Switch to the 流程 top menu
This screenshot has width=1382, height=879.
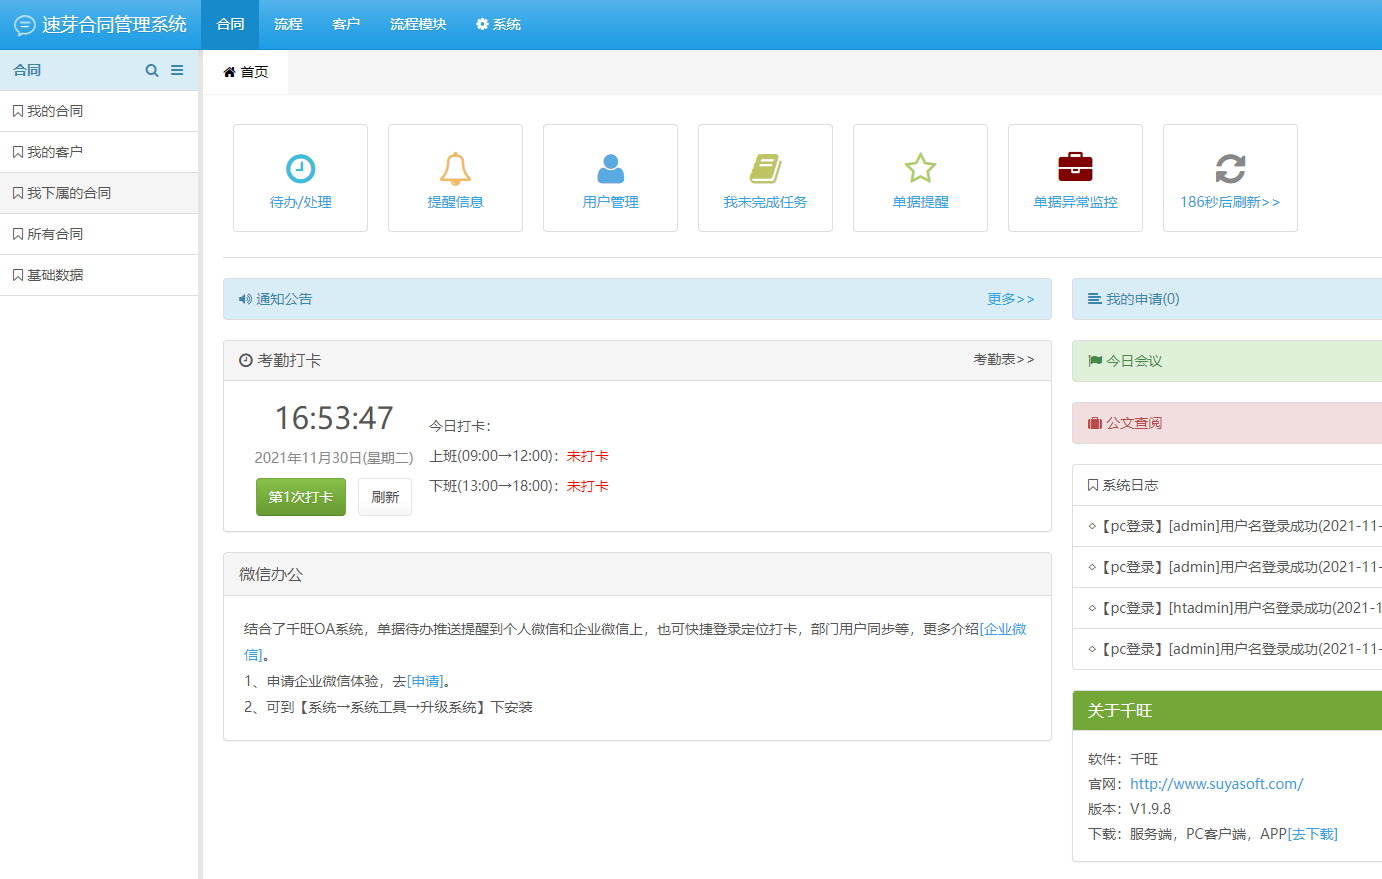288,24
